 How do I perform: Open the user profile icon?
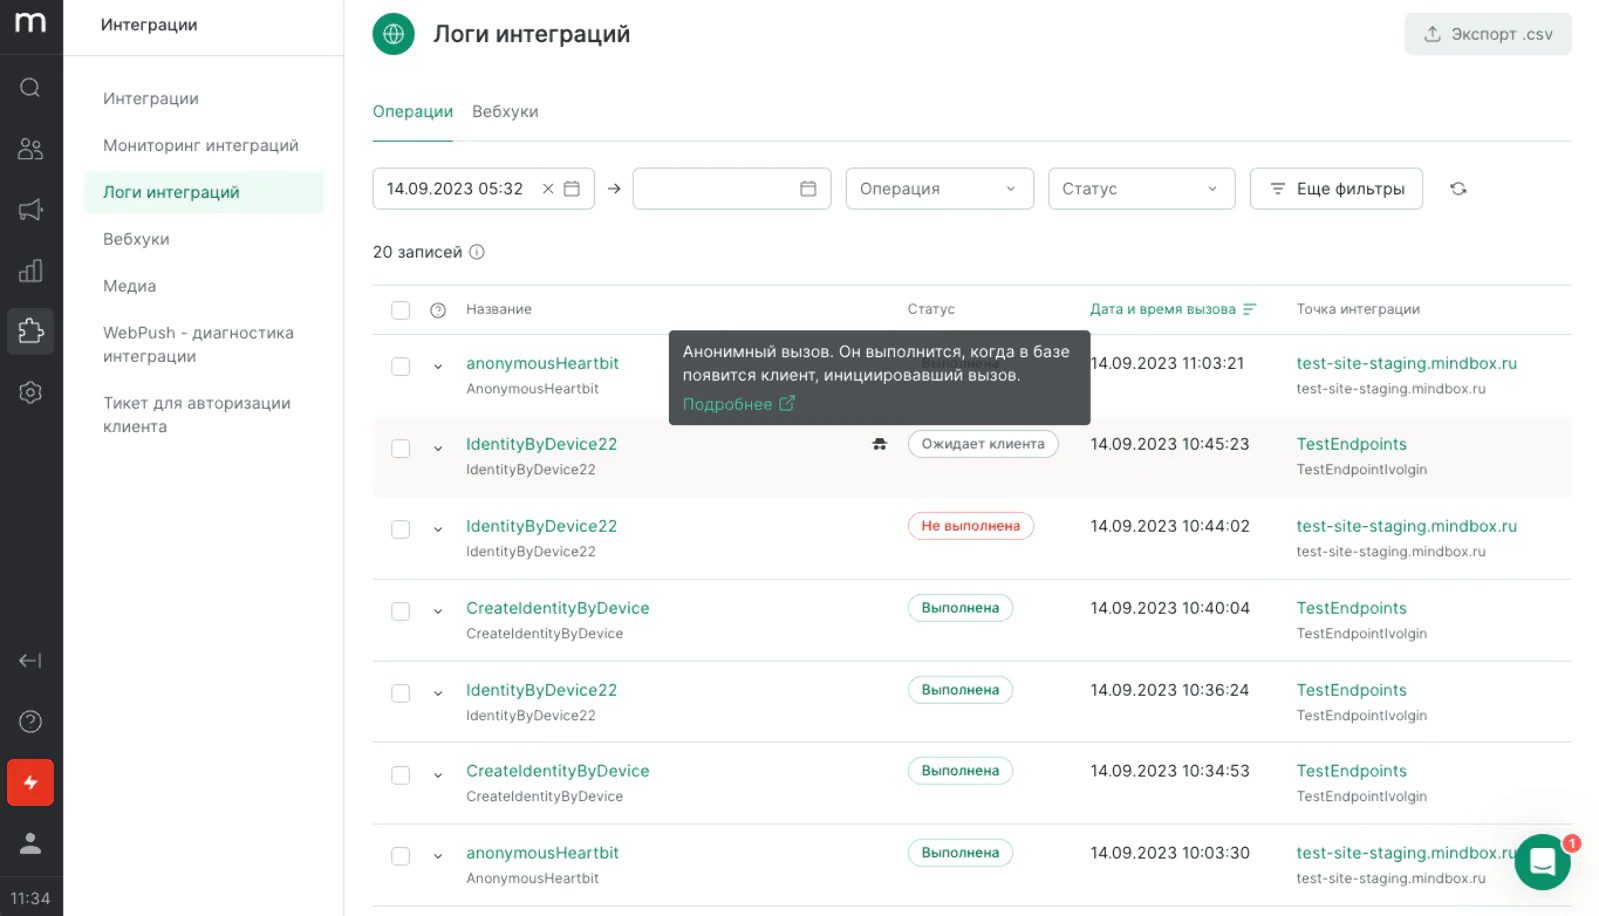tap(30, 843)
